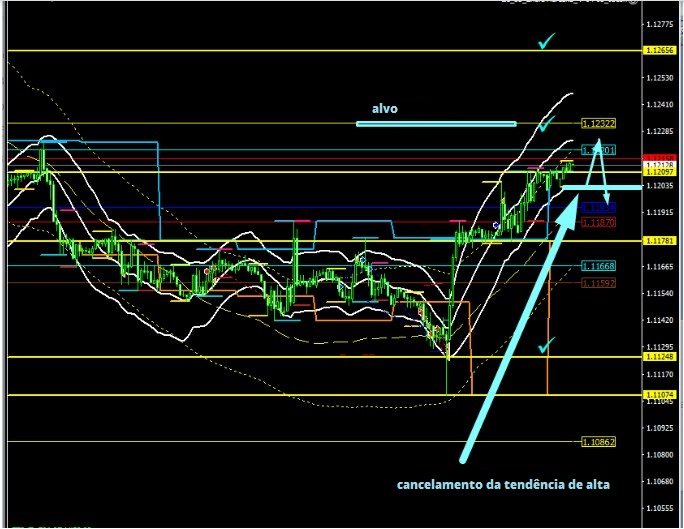684x529 pixels.
Task: Click the checkmark above the 1.11248 line
Action: coord(545,346)
